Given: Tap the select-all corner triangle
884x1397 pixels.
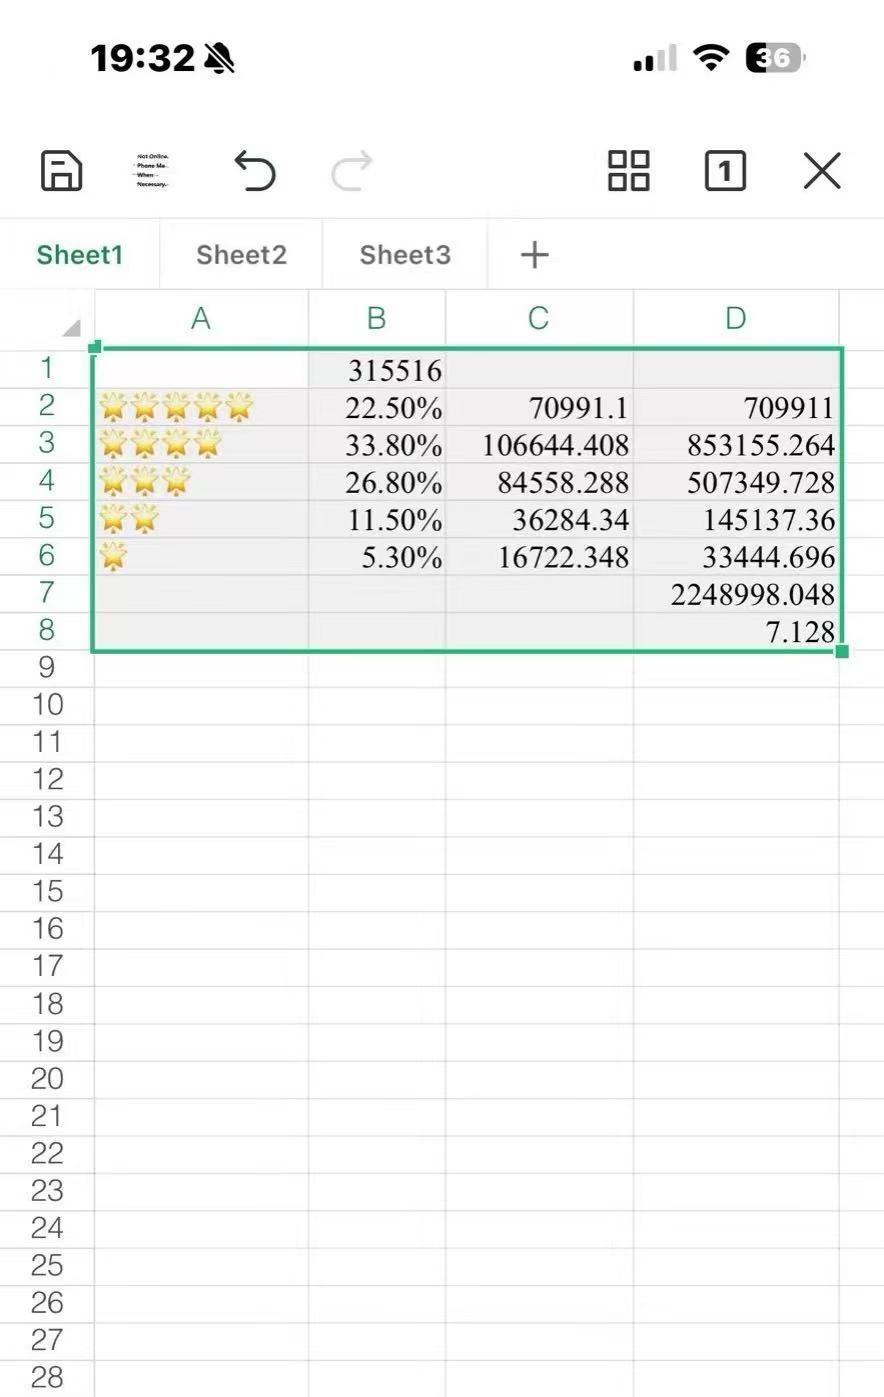Looking at the screenshot, I should (x=70, y=328).
